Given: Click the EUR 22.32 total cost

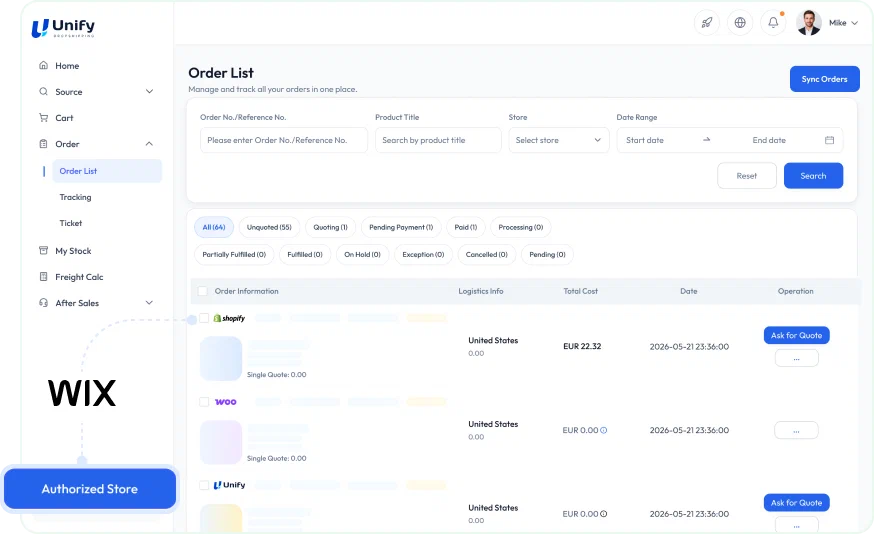Looking at the screenshot, I should (582, 346).
